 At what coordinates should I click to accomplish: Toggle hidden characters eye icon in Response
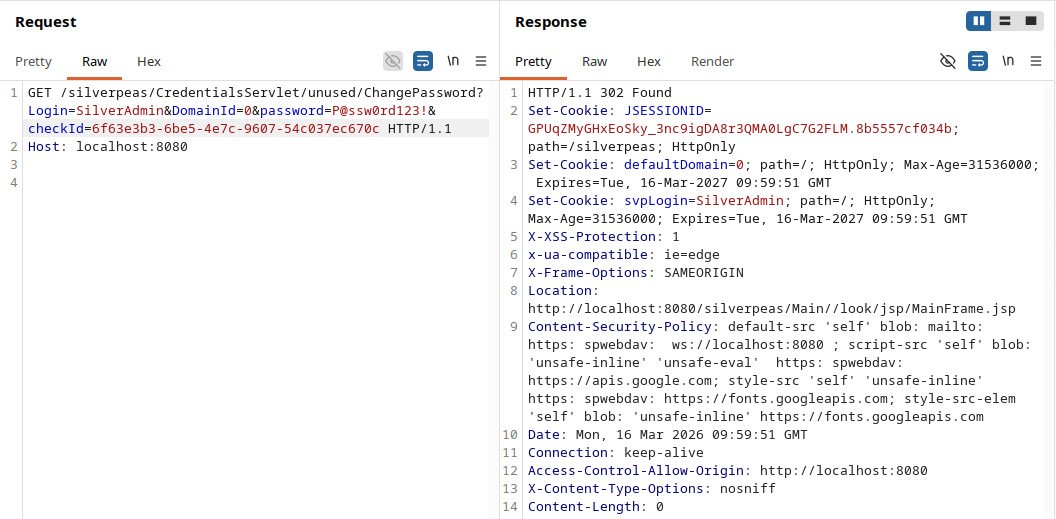click(948, 61)
